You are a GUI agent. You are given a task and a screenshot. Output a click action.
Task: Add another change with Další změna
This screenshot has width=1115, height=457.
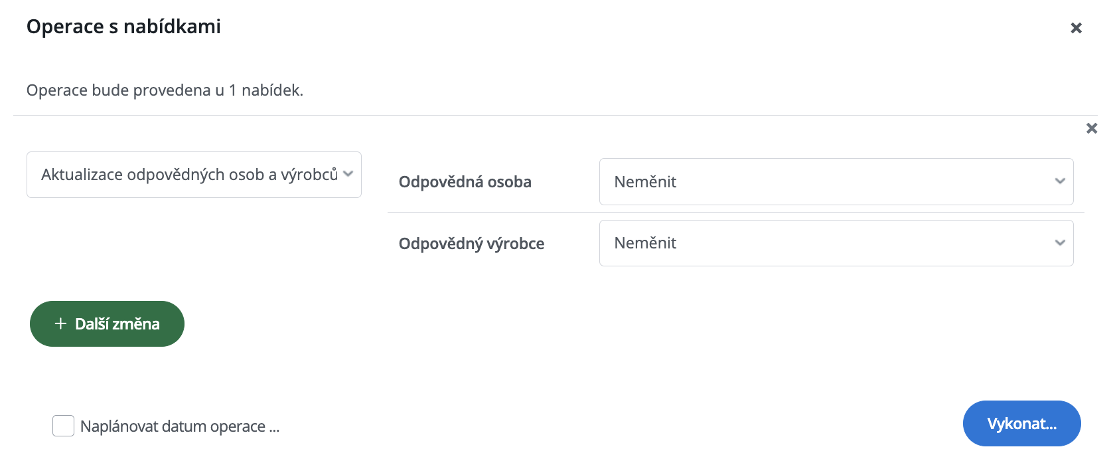pyautogui.click(x=107, y=324)
